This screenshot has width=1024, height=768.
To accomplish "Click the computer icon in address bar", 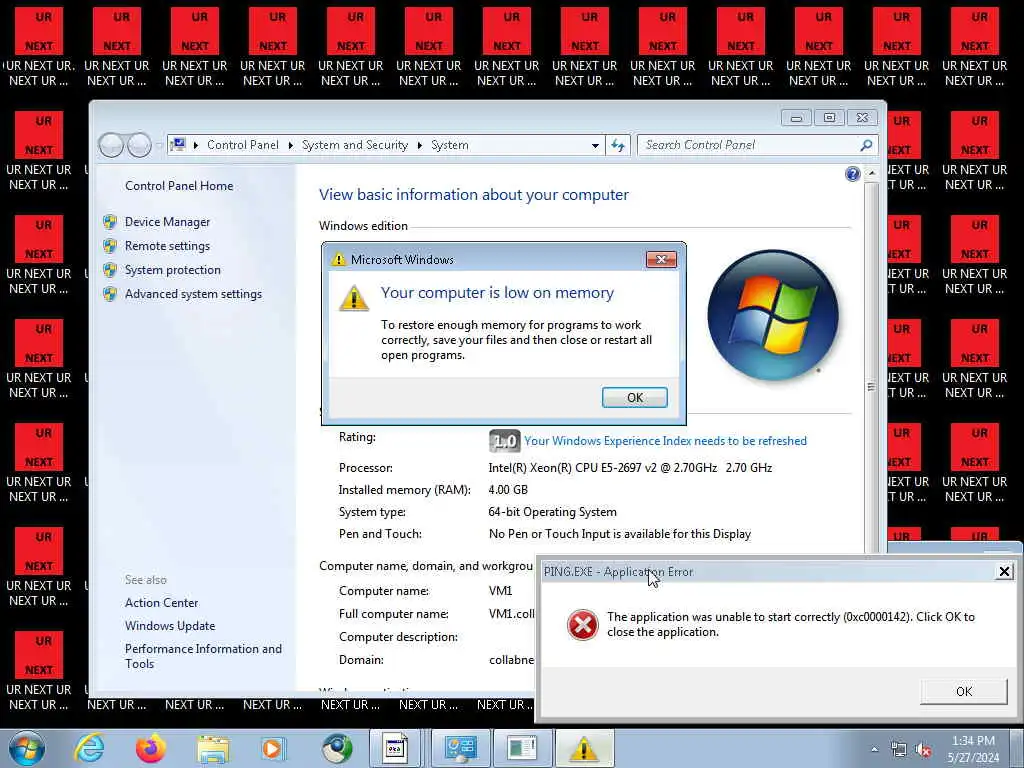I will click(178, 145).
